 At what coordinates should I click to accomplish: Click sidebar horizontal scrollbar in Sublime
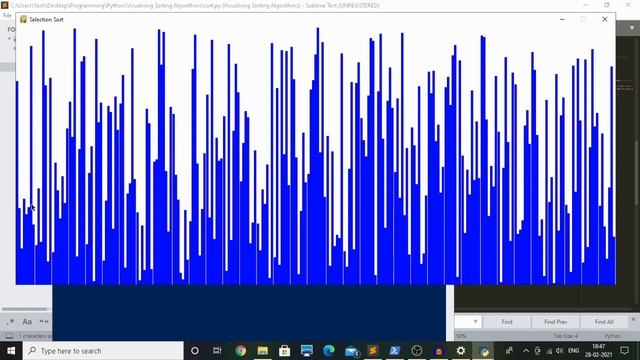(x=24, y=309)
